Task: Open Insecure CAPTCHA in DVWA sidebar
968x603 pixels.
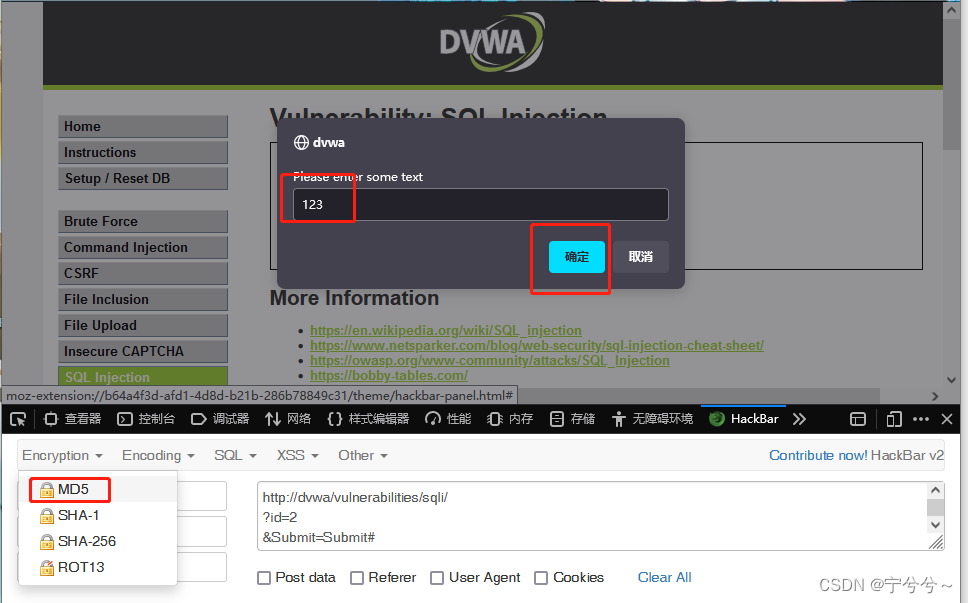Action: click(143, 351)
